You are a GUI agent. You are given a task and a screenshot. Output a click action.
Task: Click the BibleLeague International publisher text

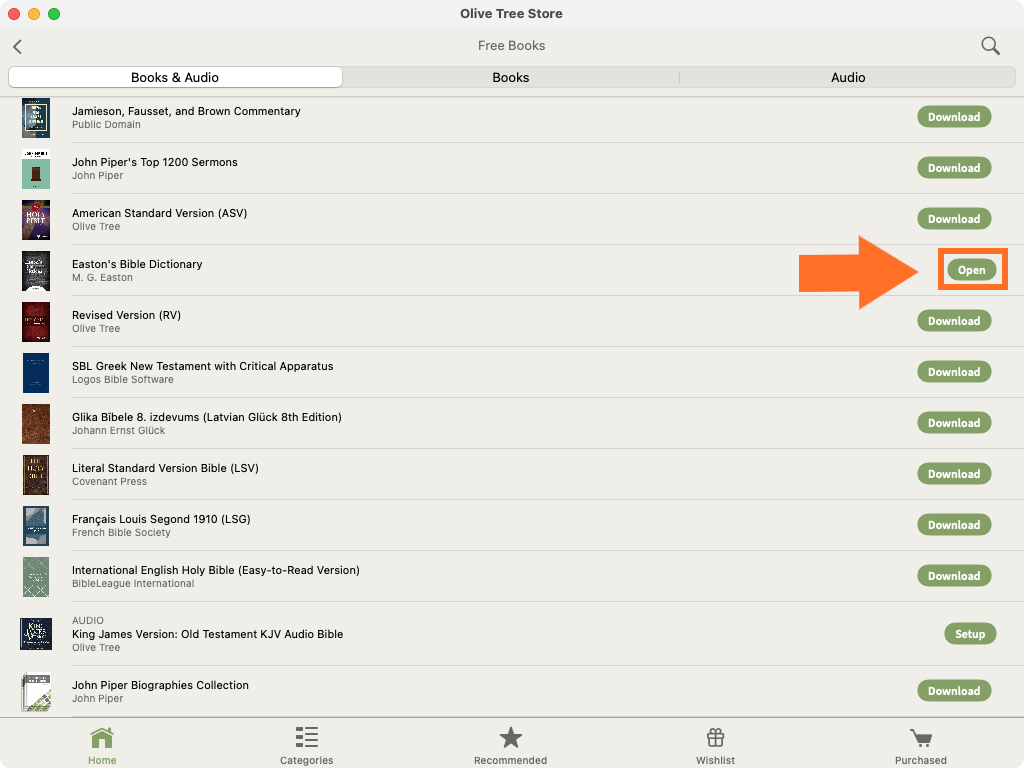pyautogui.click(x=133, y=583)
